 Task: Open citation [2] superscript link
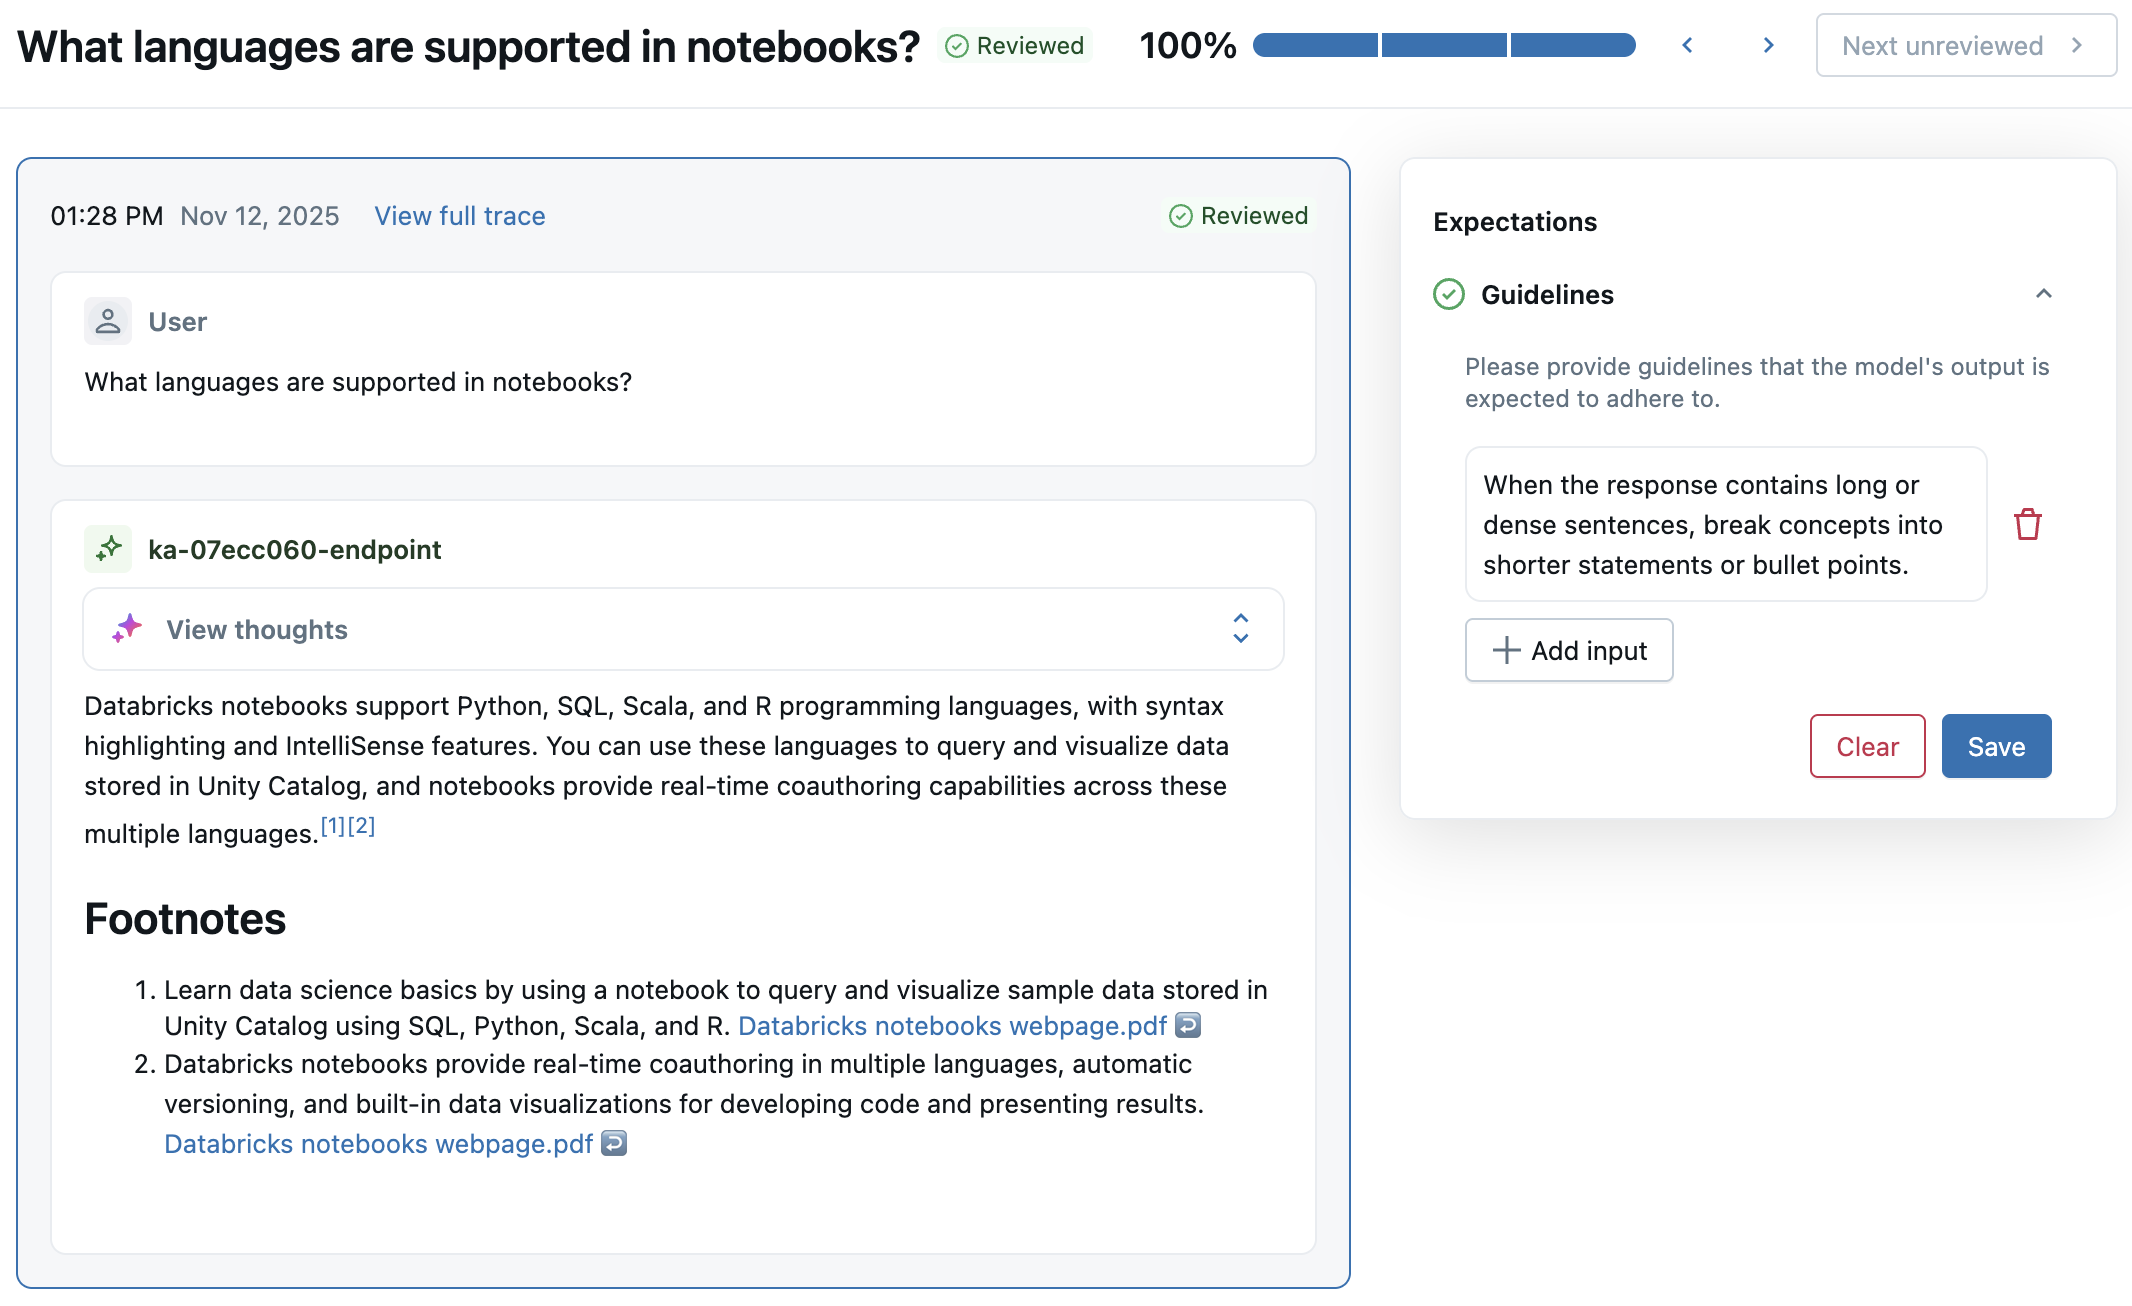coord(361,826)
